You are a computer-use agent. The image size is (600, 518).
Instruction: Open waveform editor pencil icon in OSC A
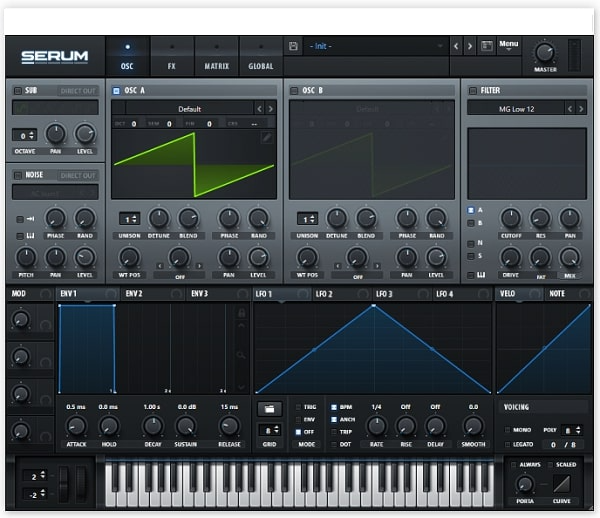pyautogui.click(x=267, y=137)
